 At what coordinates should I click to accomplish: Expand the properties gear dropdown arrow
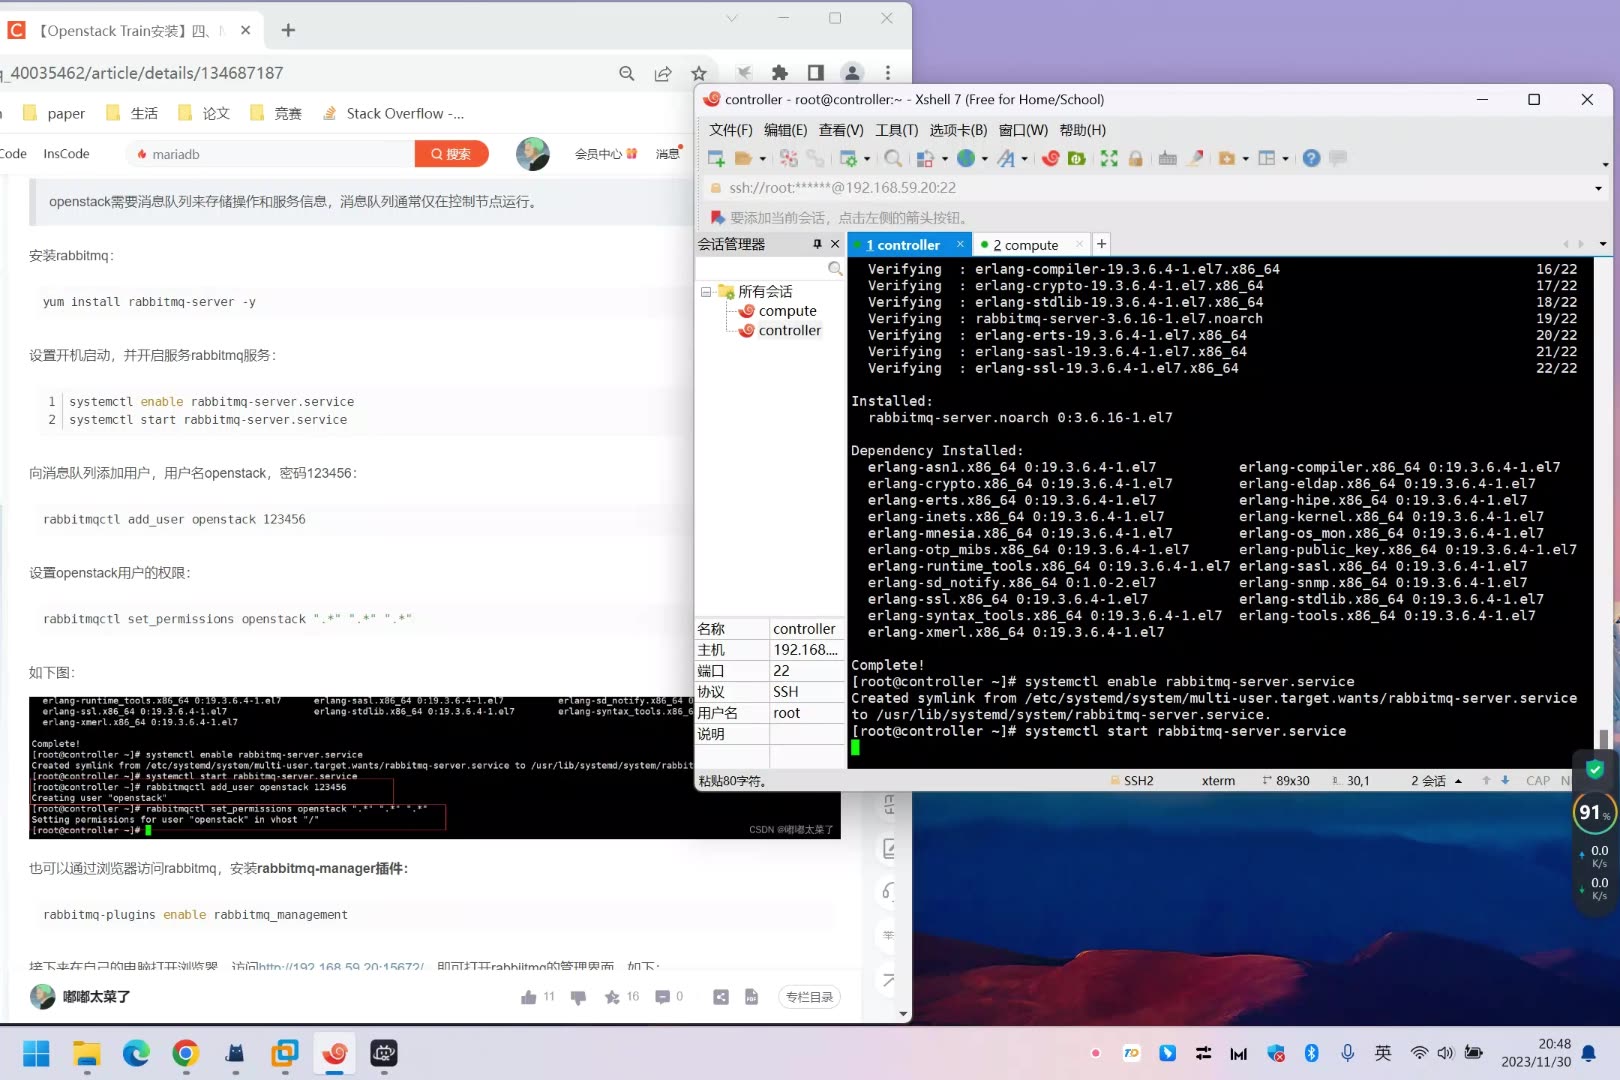[867, 158]
